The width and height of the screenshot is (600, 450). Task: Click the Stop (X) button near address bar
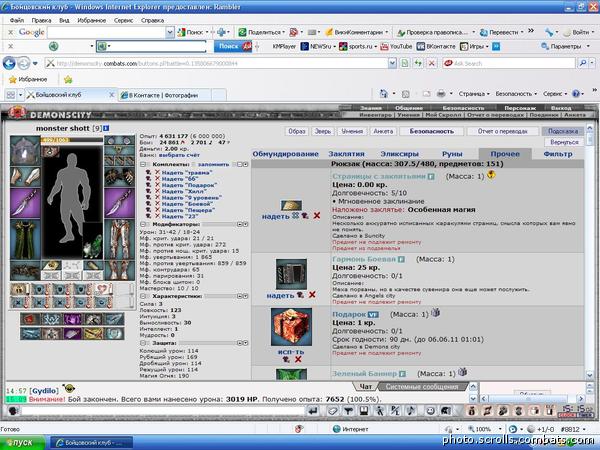432,63
